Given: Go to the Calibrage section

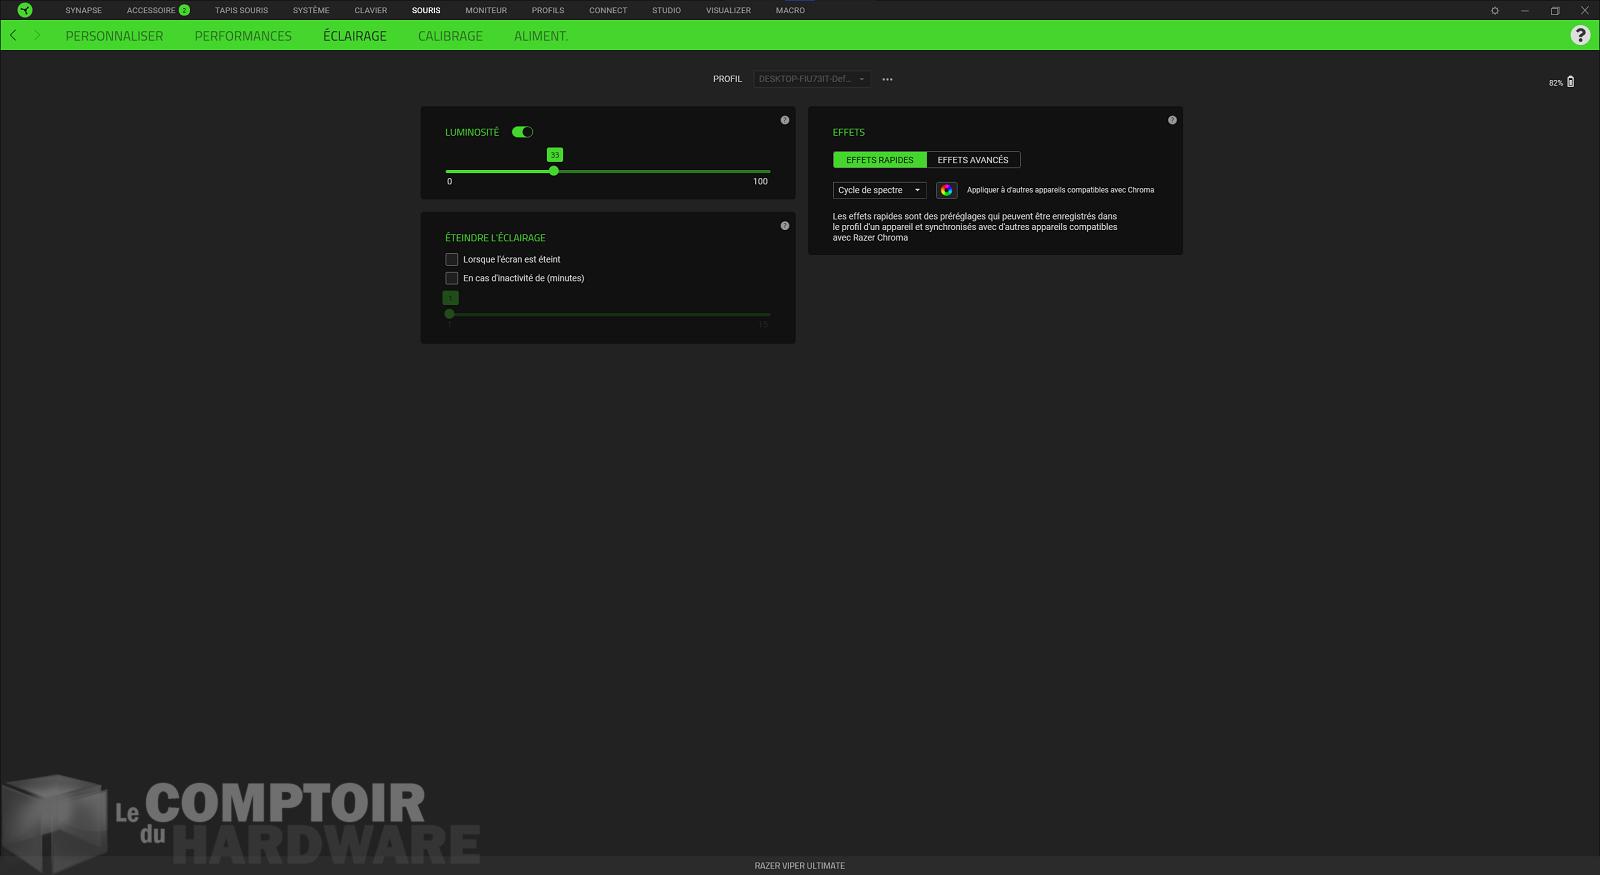Looking at the screenshot, I should pyautogui.click(x=450, y=36).
